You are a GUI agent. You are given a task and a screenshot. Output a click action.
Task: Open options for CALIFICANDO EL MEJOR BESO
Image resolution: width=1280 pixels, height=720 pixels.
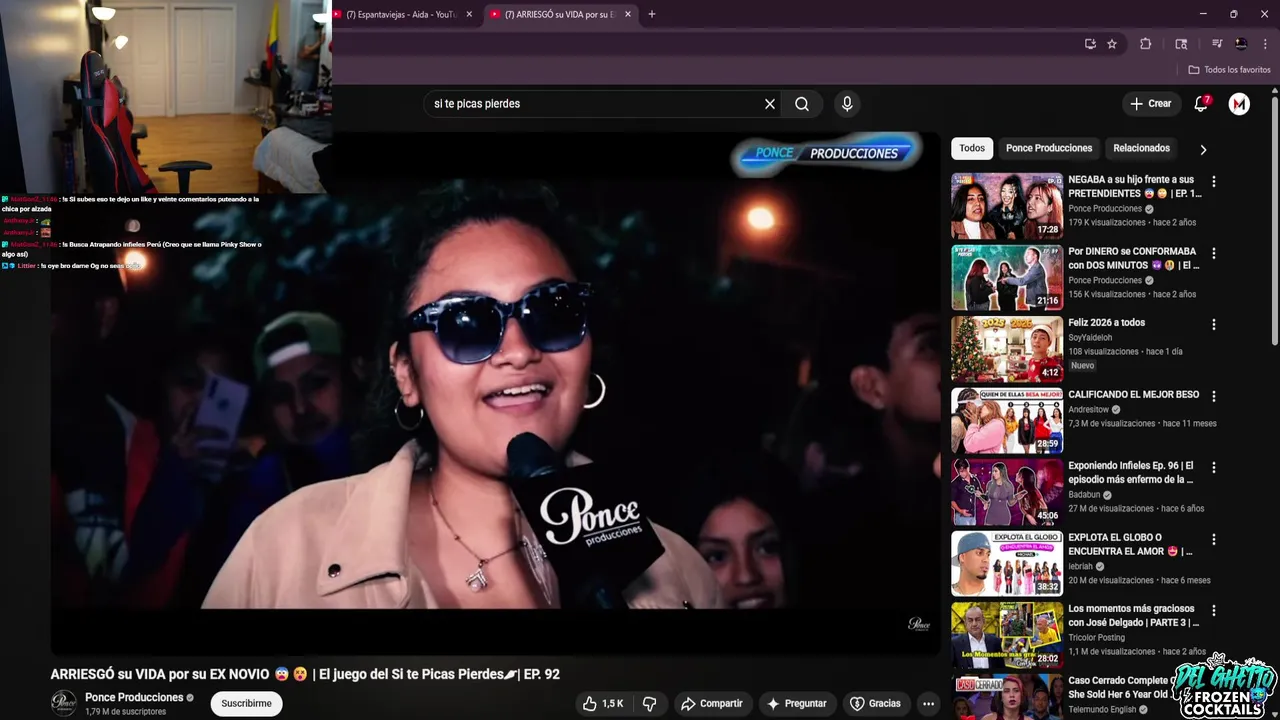click(1214, 397)
